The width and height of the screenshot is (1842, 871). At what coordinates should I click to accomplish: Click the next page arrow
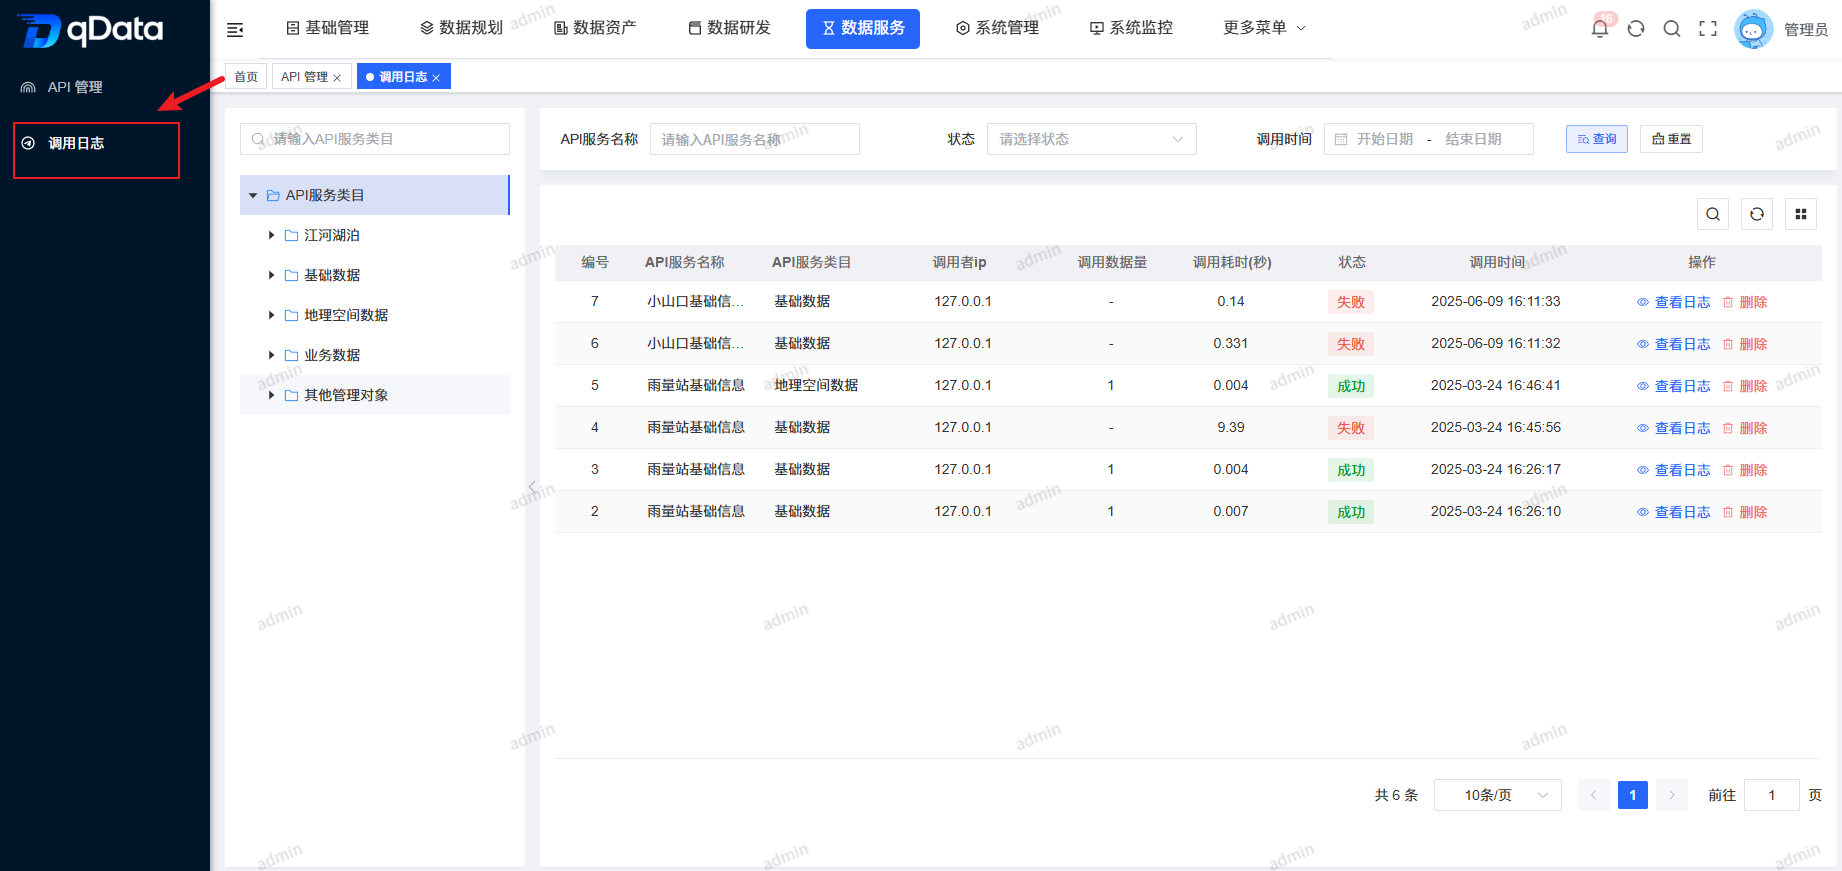[1672, 795]
